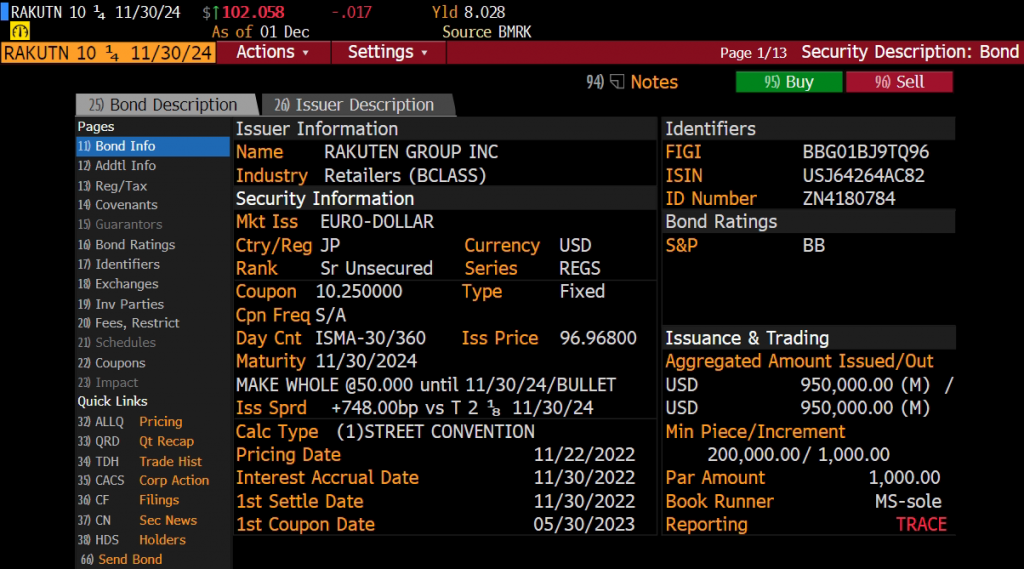Open the Reg/Tax page

click(112, 186)
